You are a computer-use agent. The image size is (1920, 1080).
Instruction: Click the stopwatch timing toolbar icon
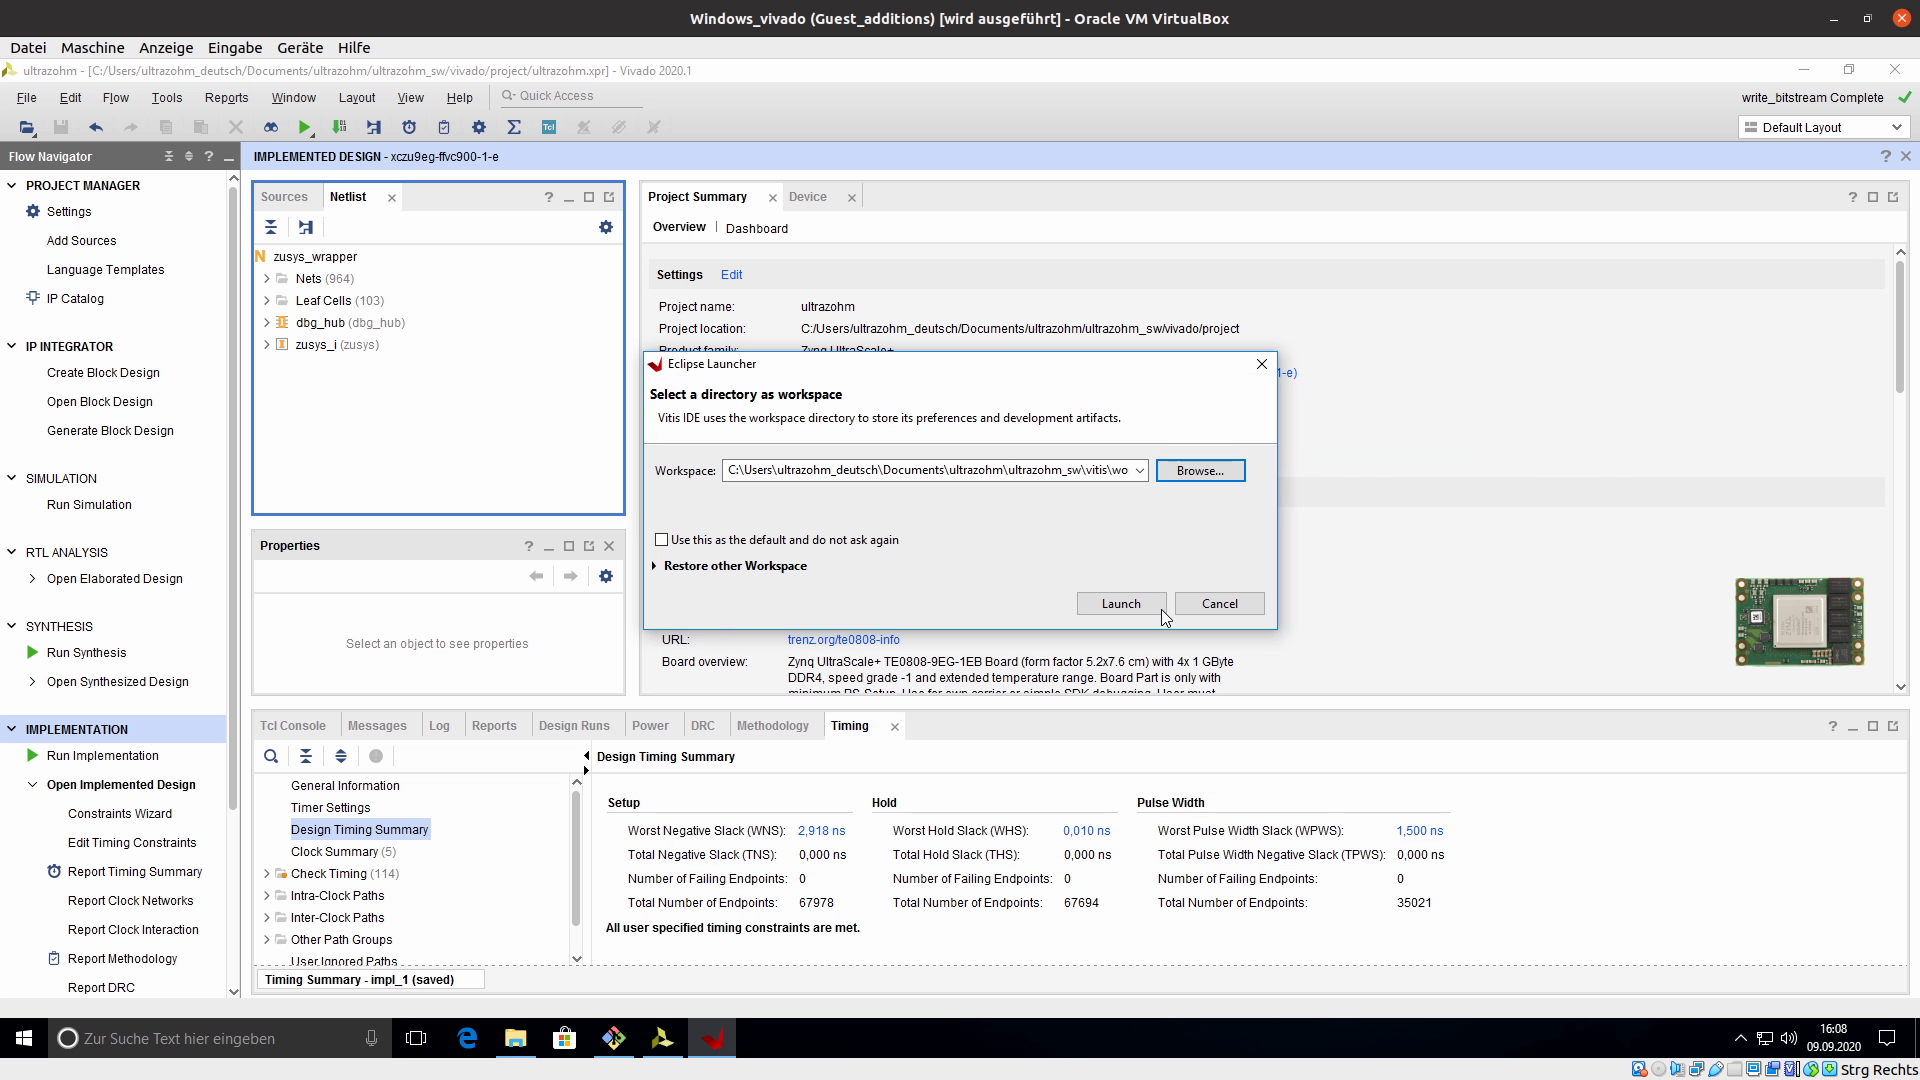[409, 127]
